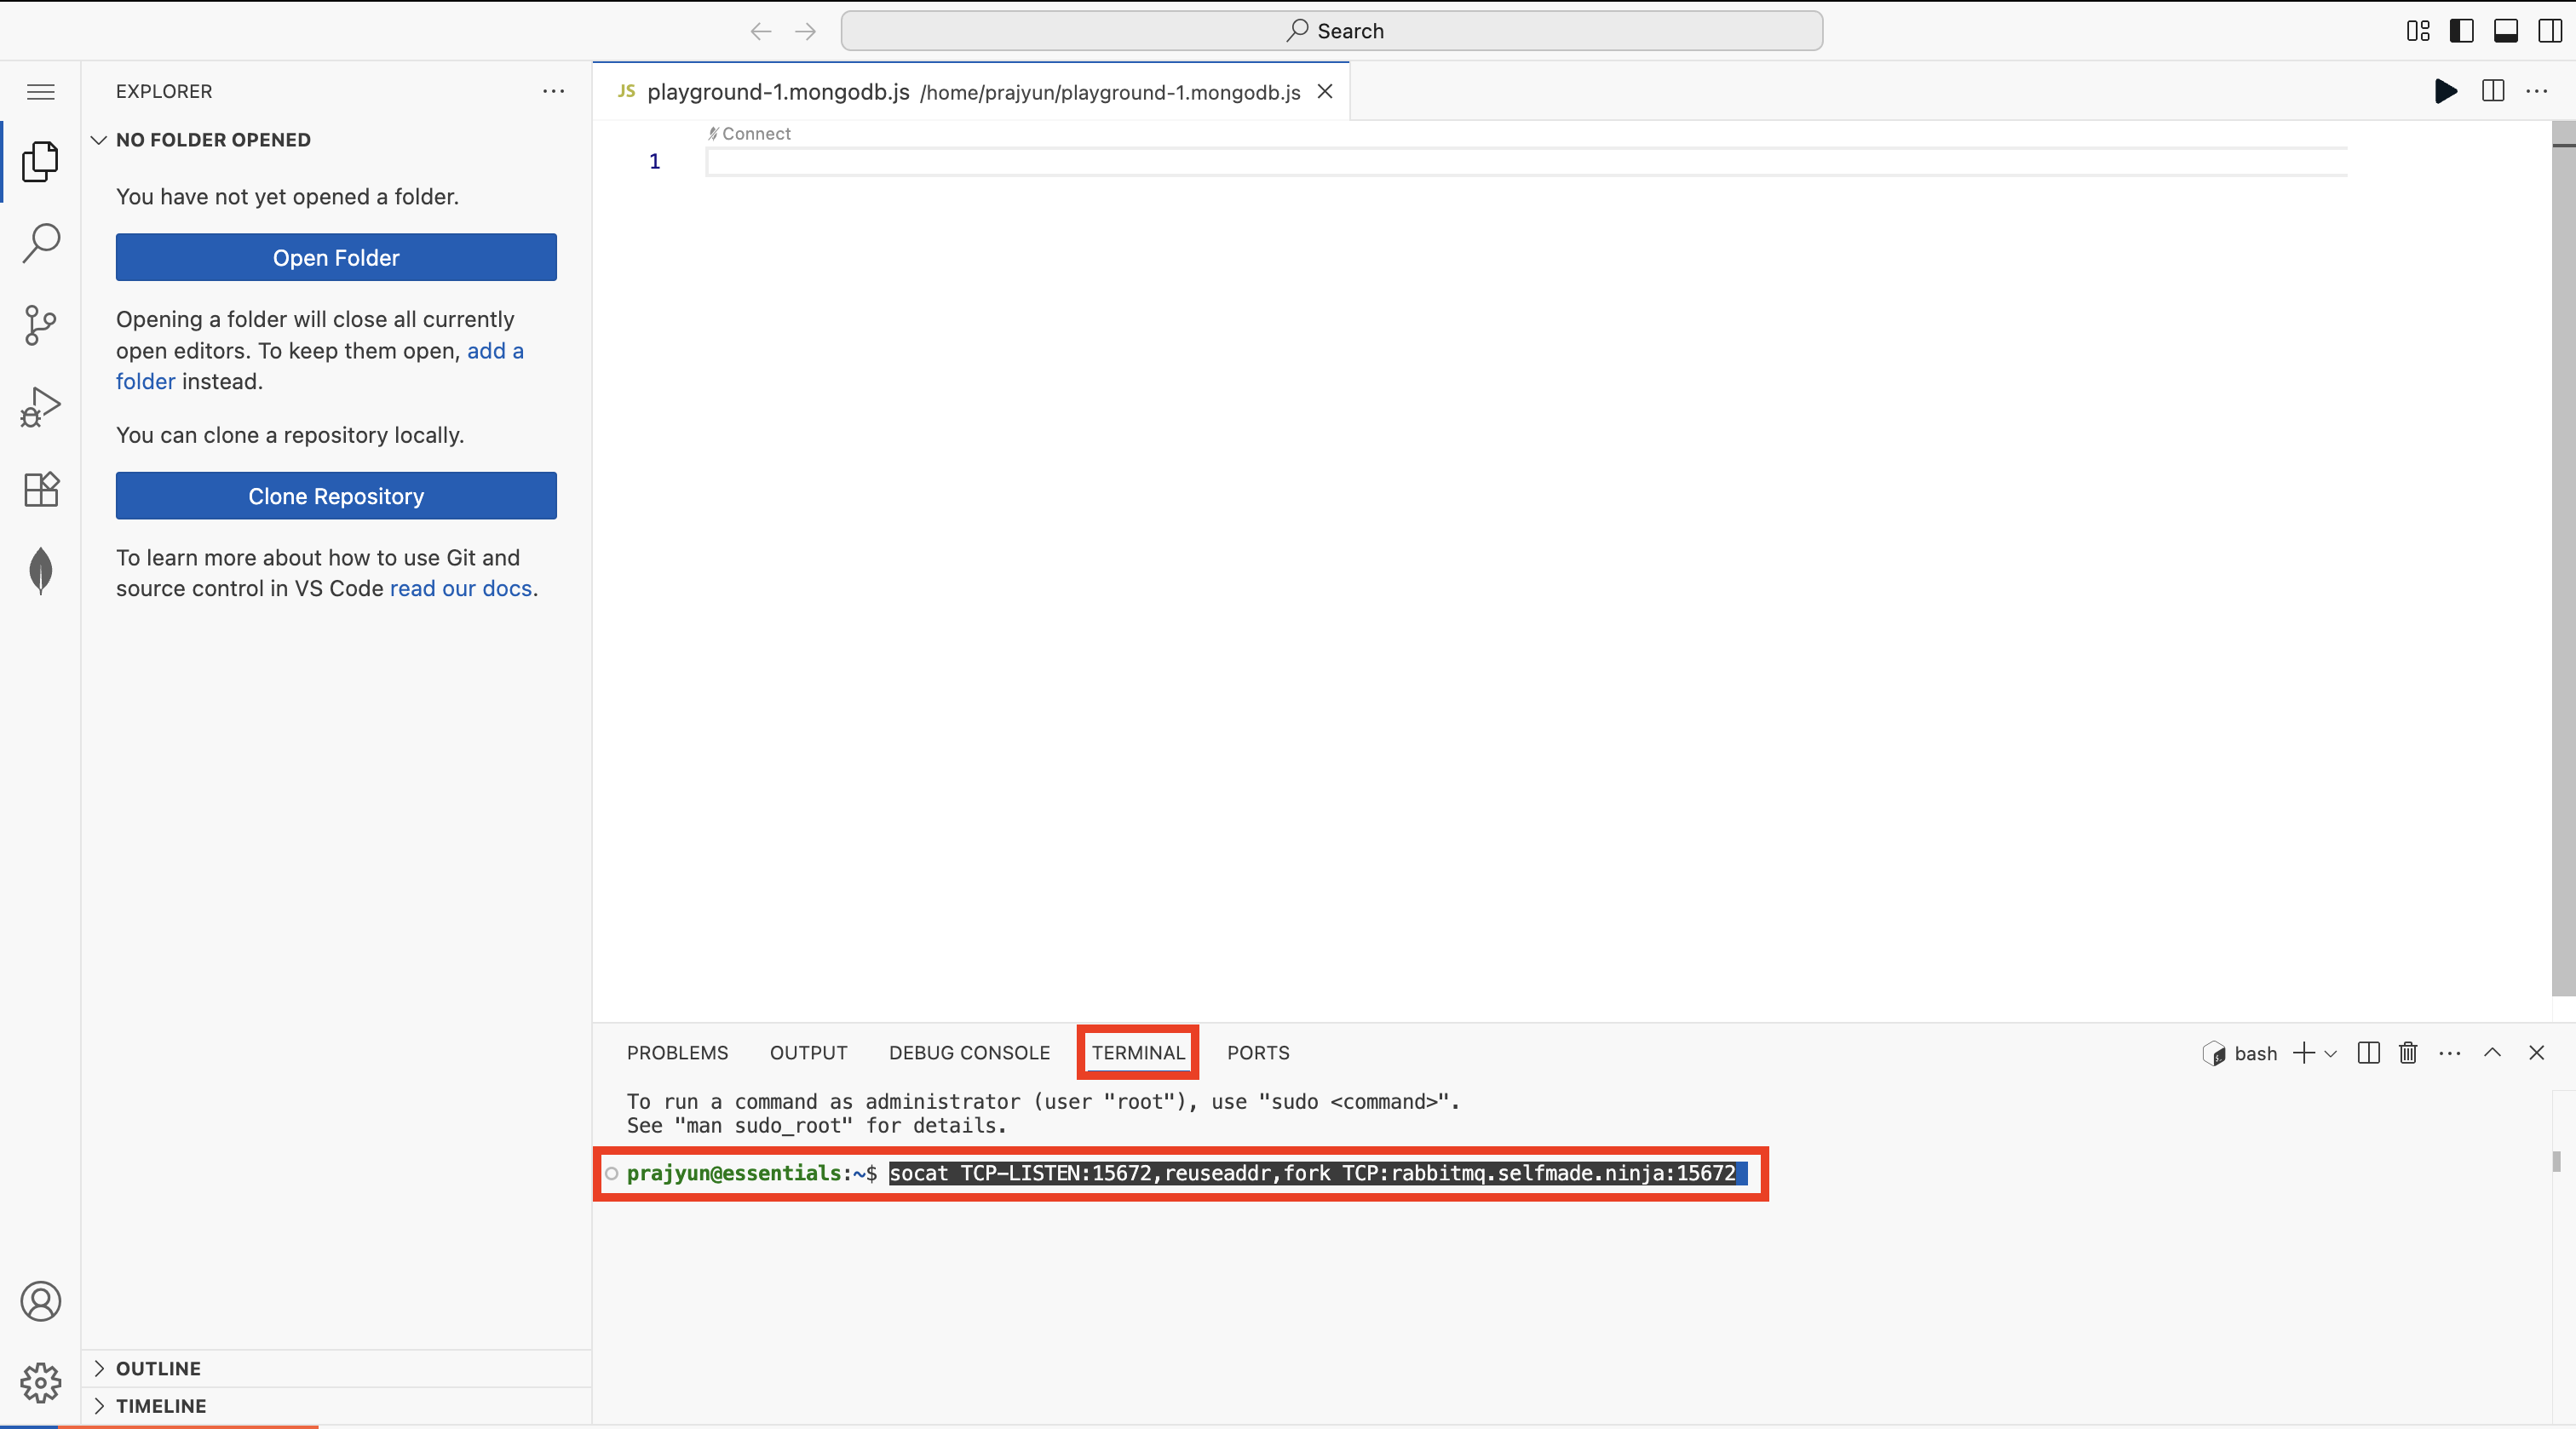Open terminal panel more actions menu

coord(2450,1053)
